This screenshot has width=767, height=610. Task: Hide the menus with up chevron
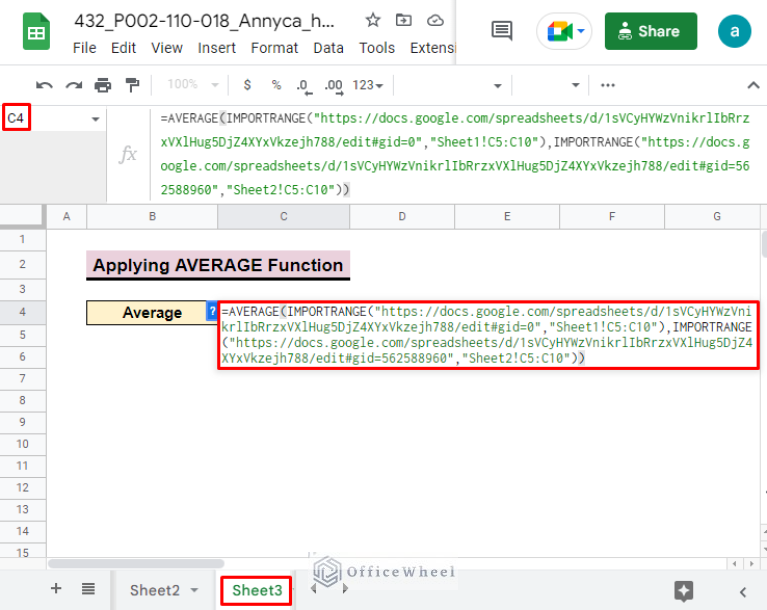click(753, 85)
